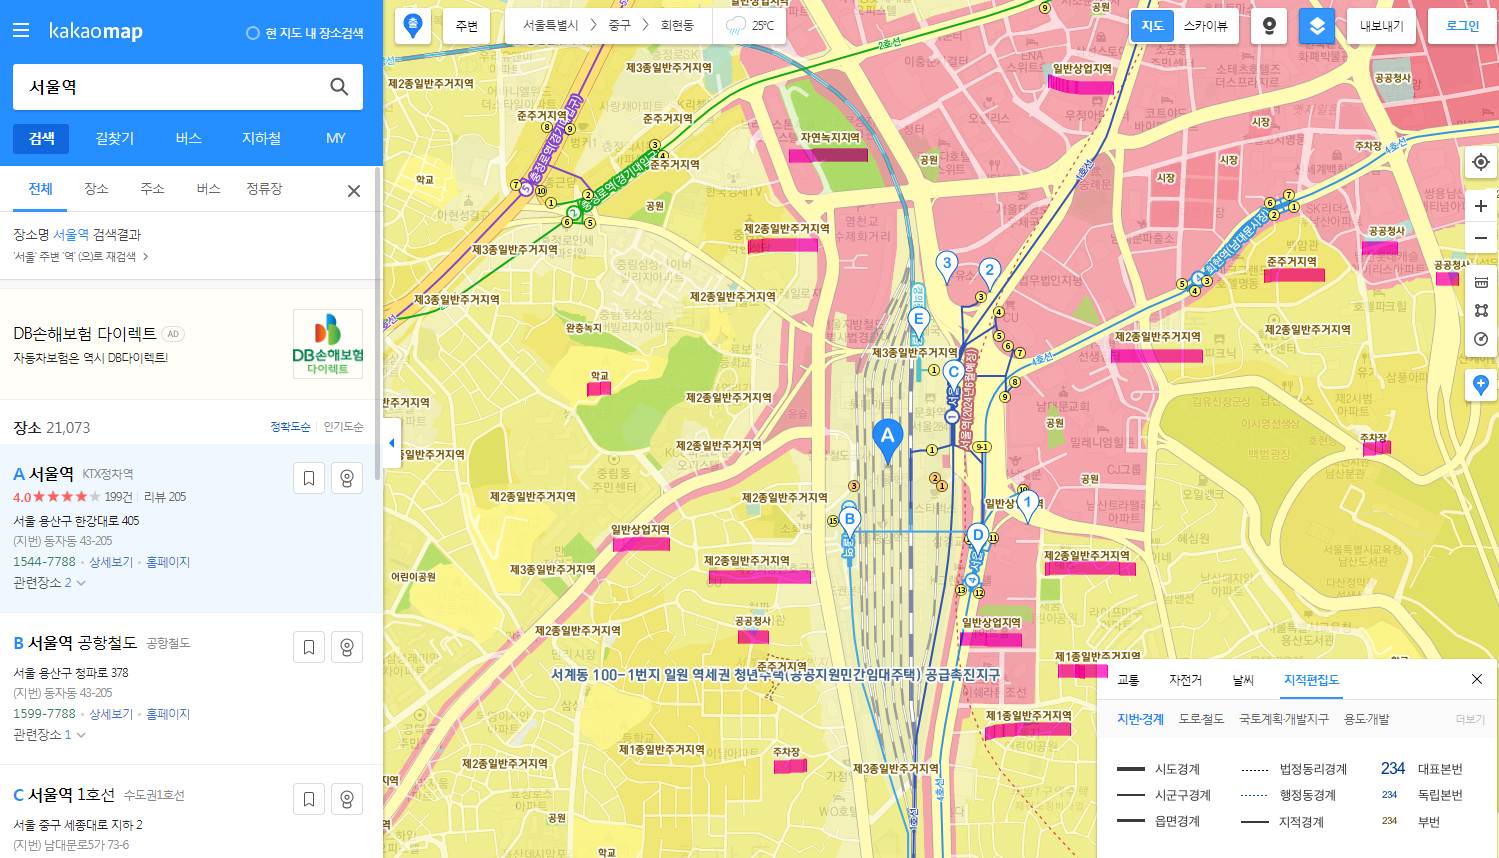Sort results by 인기도순
Screen dimensions: 1499x858
pyautogui.click(x=343, y=427)
